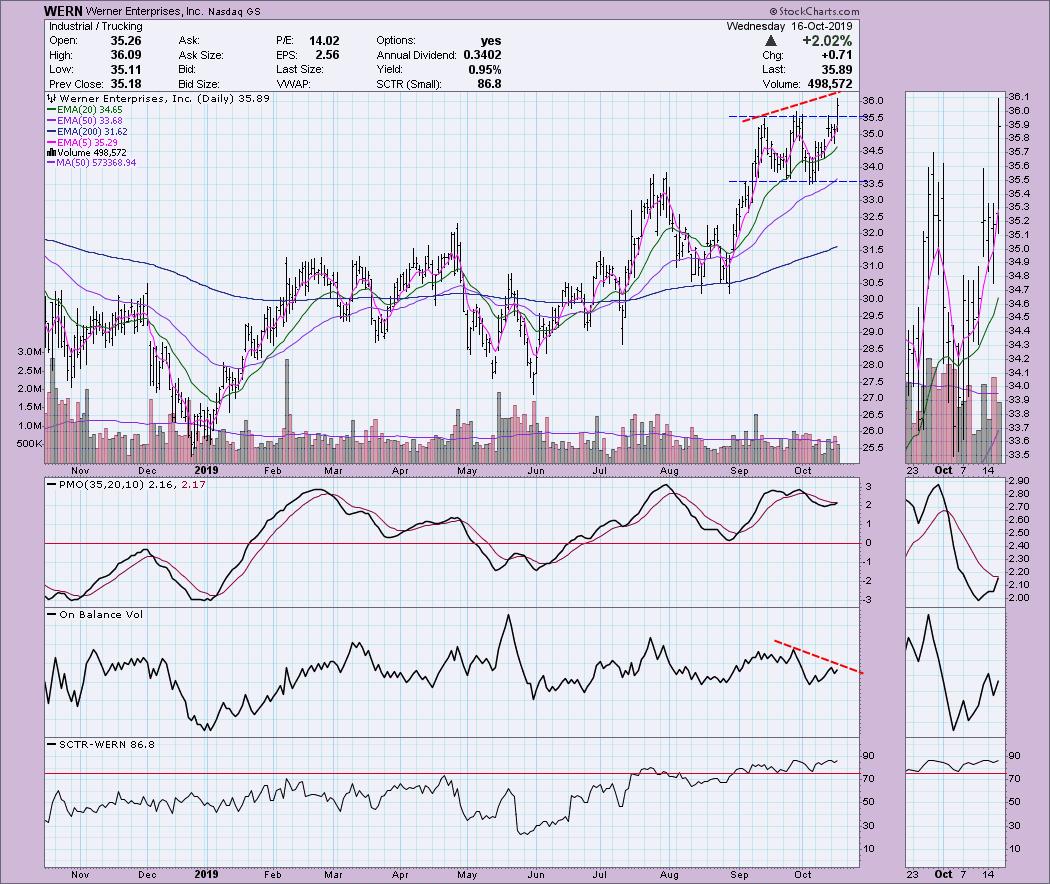Click the 3.0M volume axis label
This screenshot has width=1050, height=884.
point(29,352)
